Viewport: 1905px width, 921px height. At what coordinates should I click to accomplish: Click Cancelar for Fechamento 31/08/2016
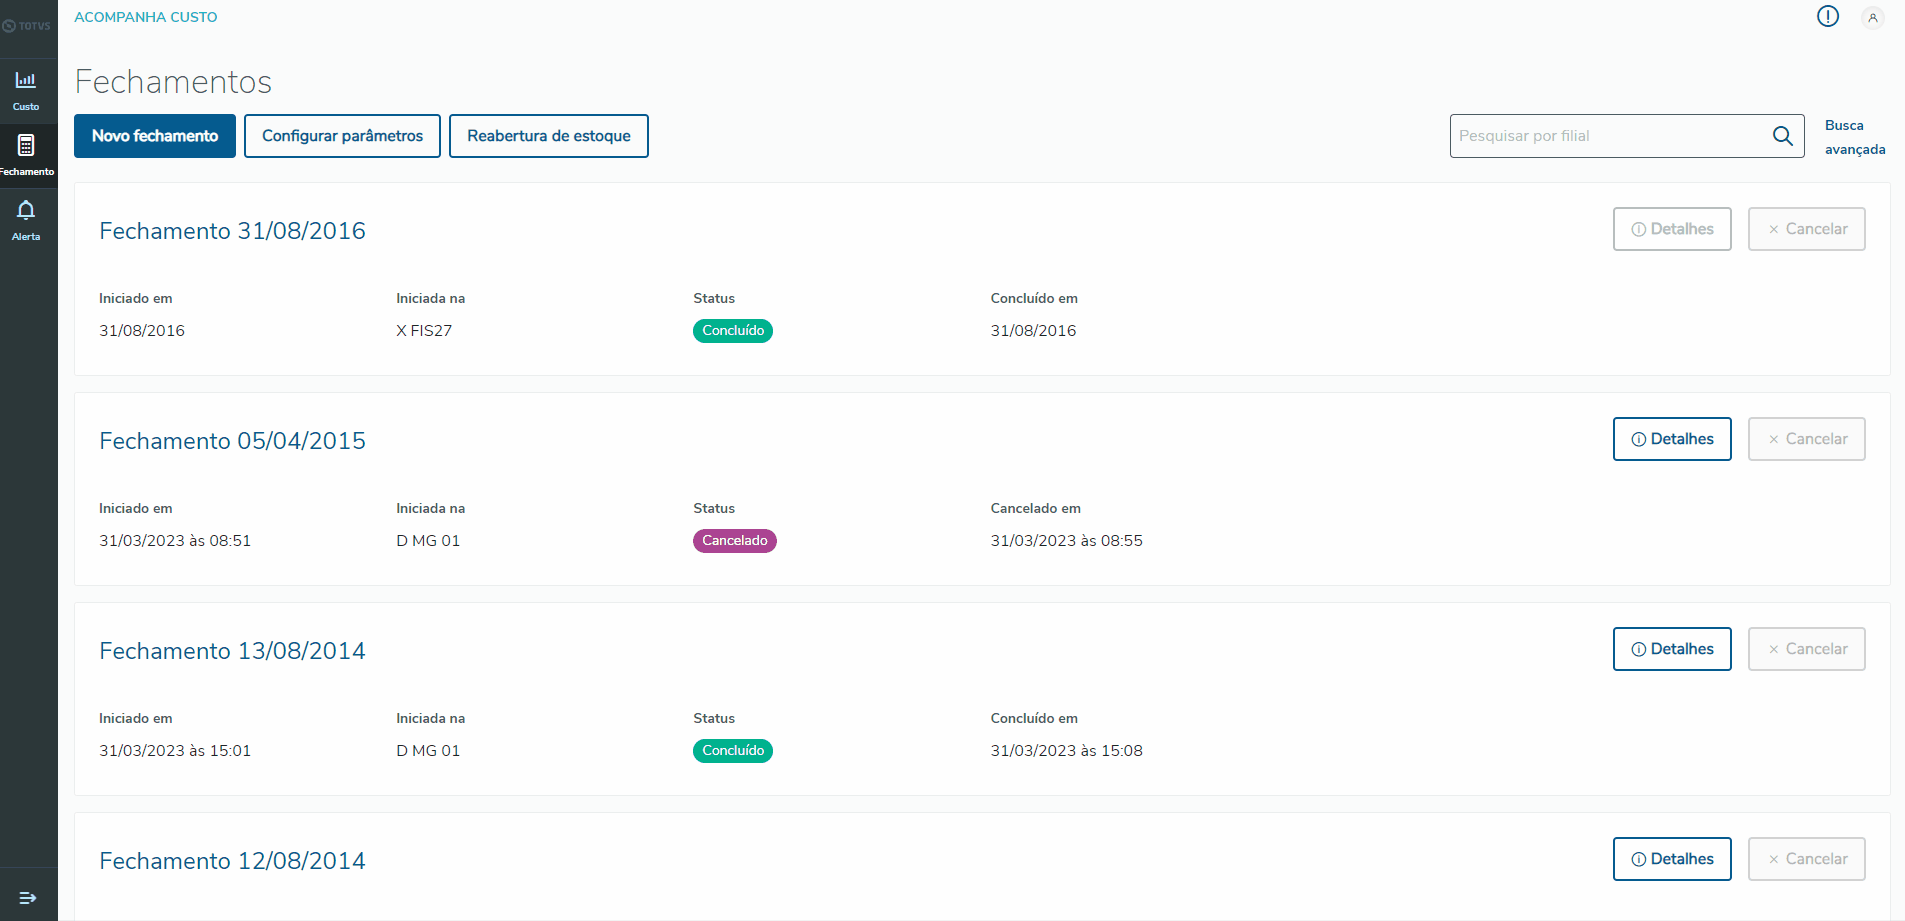point(1806,229)
